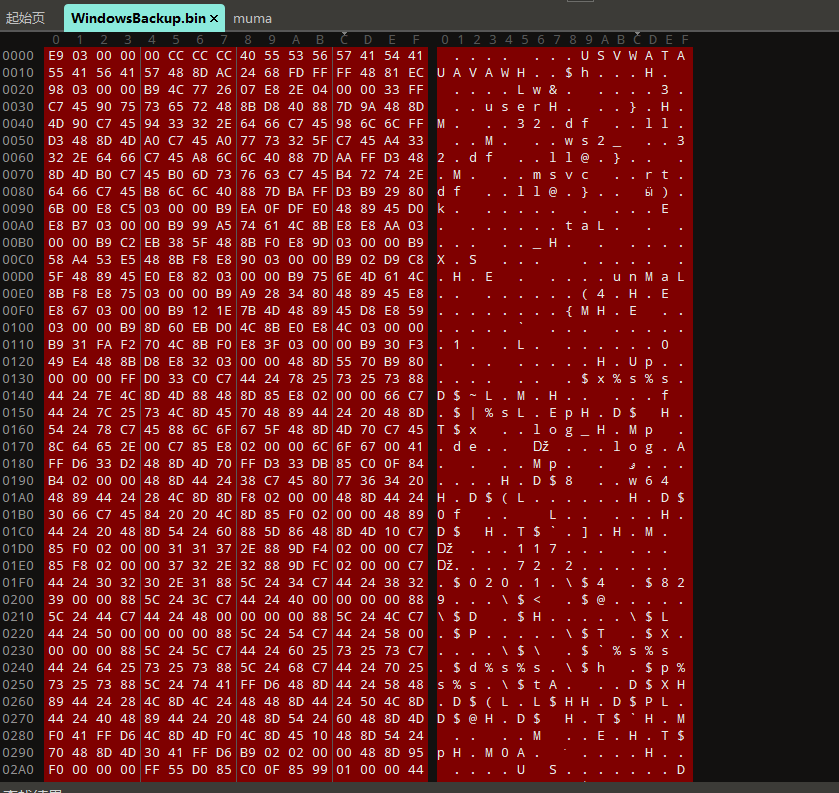Click 'log_' in ASCII column row 0160
This screenshot has height=793, width=839.
click(x=561, y=430)
